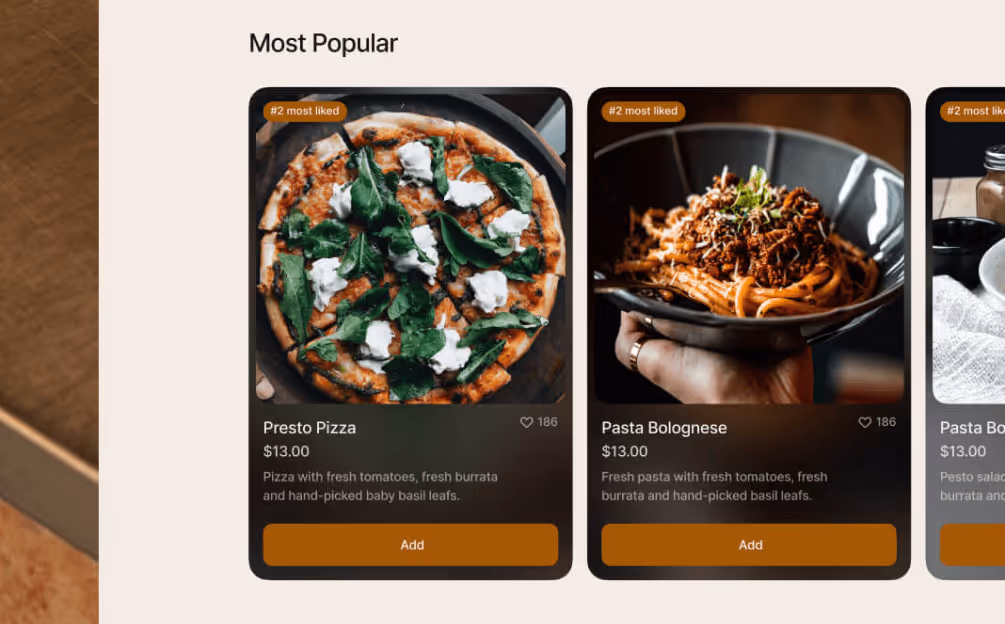Click the Pasta Bolognese $13.00 price
1005x624 pixels.
[624, 451]
